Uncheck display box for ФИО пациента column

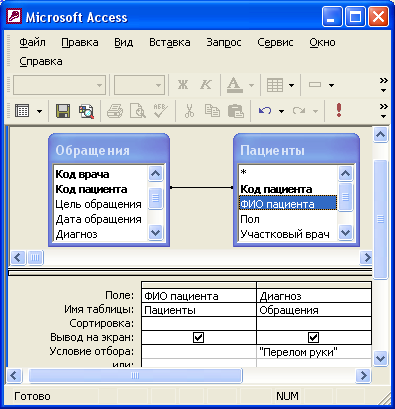(x=198, y=337)
